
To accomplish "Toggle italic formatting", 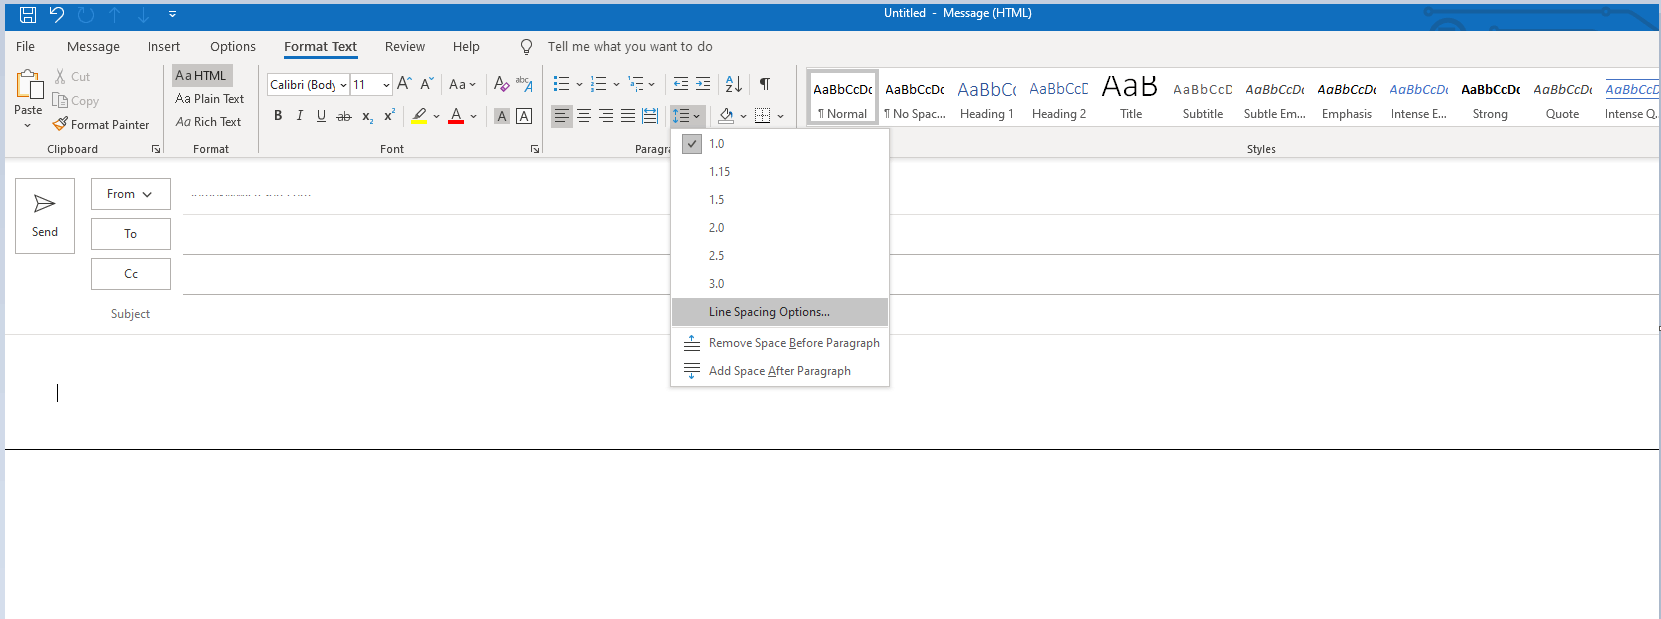I will 299,116.
